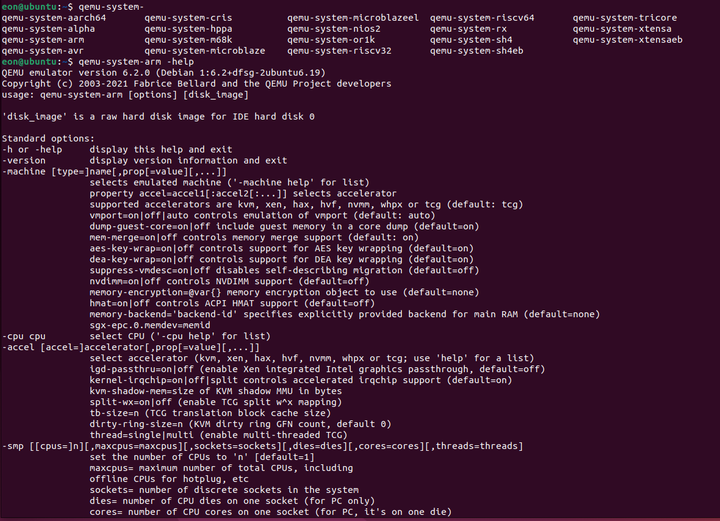Click the -version option line
The width and height of the screenshot is (720, 521).
coord(144,161)
